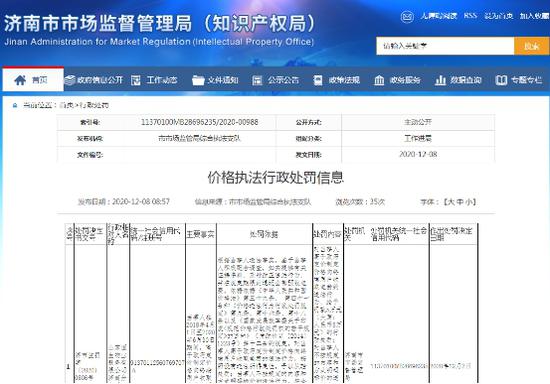Click the 工作进展 category cell
Screen dimensions: 550x384
[418, 138]
